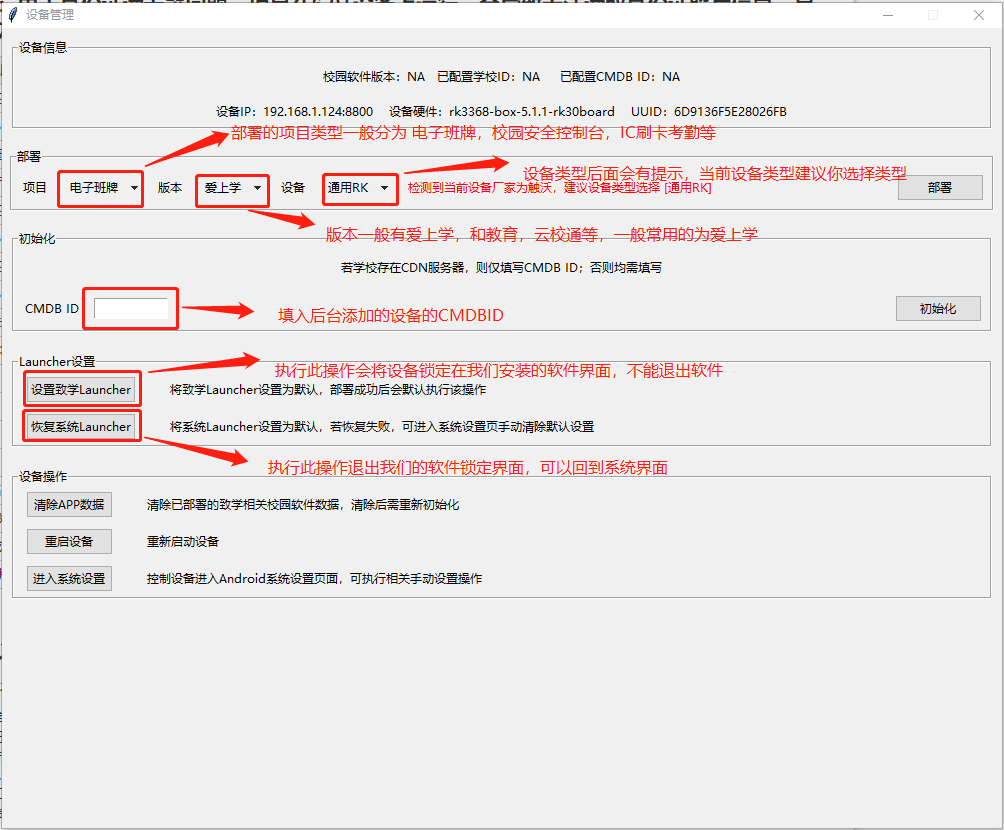Image resolution: width=1004 pixels, height=830 pixels.
Task: Close the 设备管理 window
Action: coord(979,15)
